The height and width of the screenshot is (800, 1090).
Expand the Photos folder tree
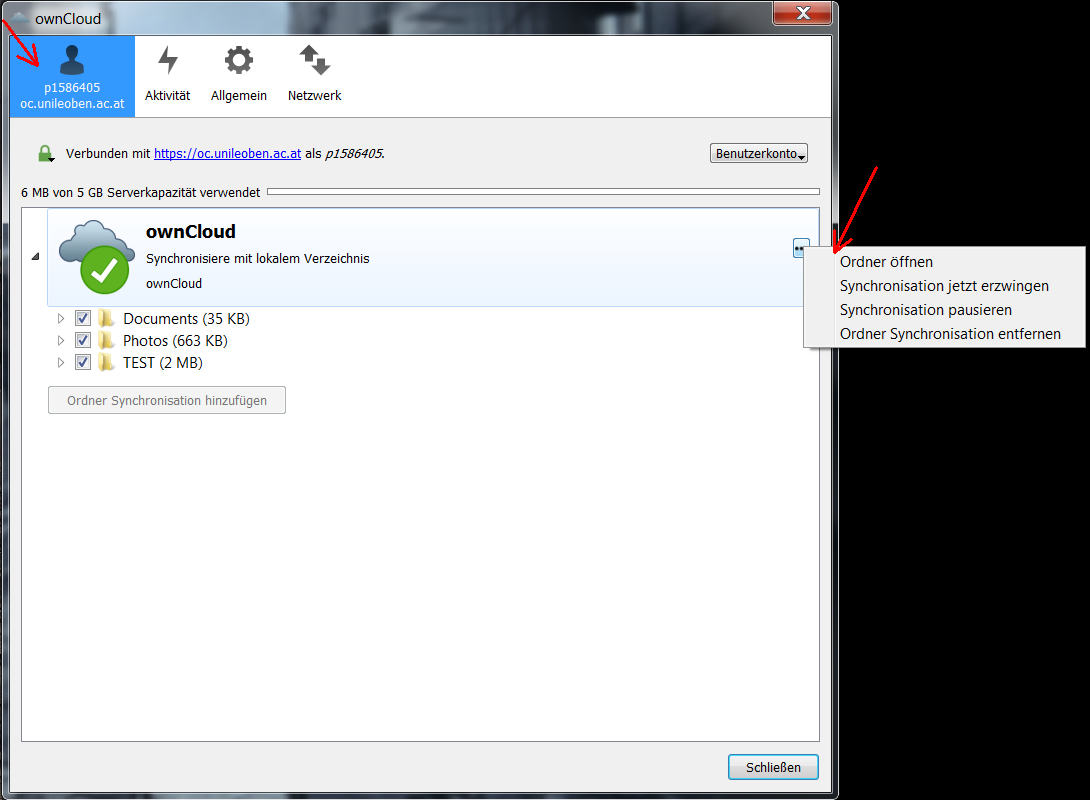(61, 341)
